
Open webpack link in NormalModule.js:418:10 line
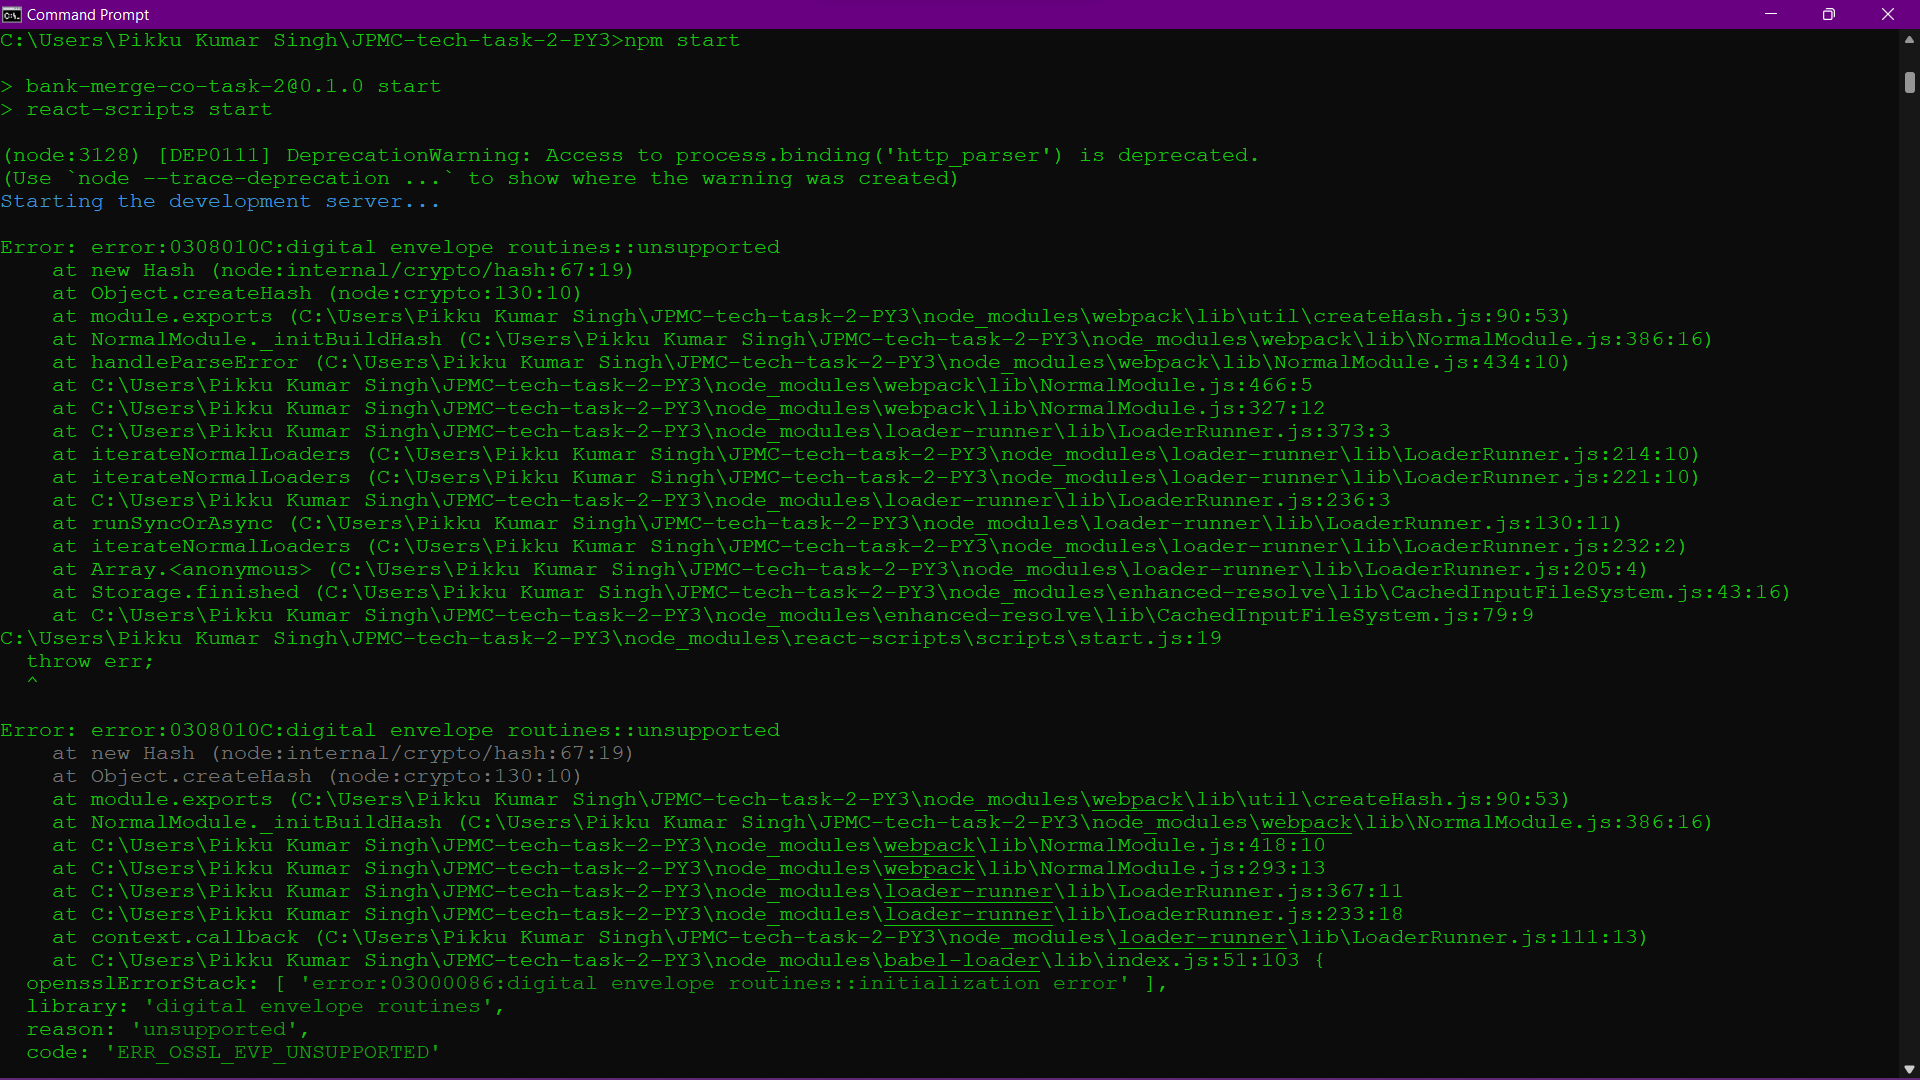tap(929, 846)
